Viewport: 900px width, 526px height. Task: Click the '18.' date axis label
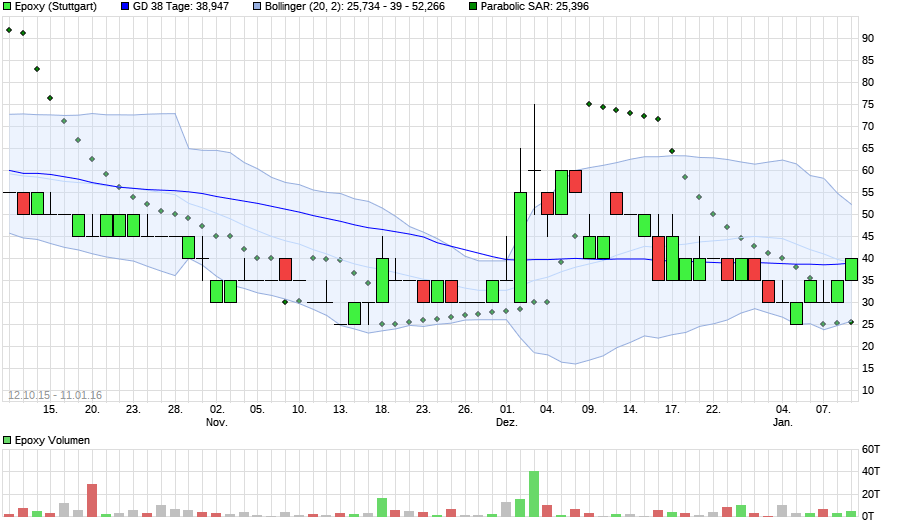[x=382, y=409]
